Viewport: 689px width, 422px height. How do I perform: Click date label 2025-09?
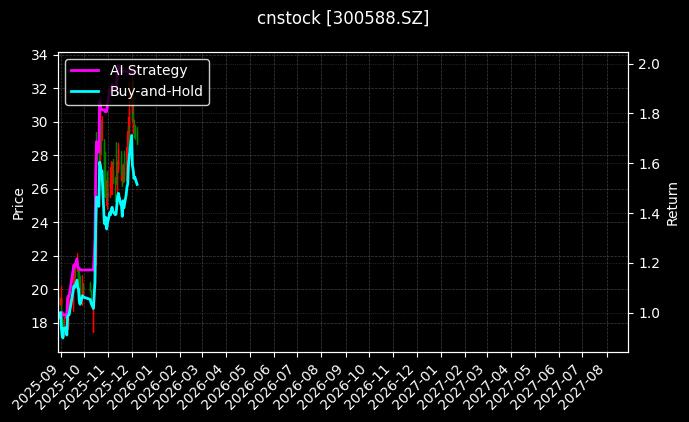[35, 387]
